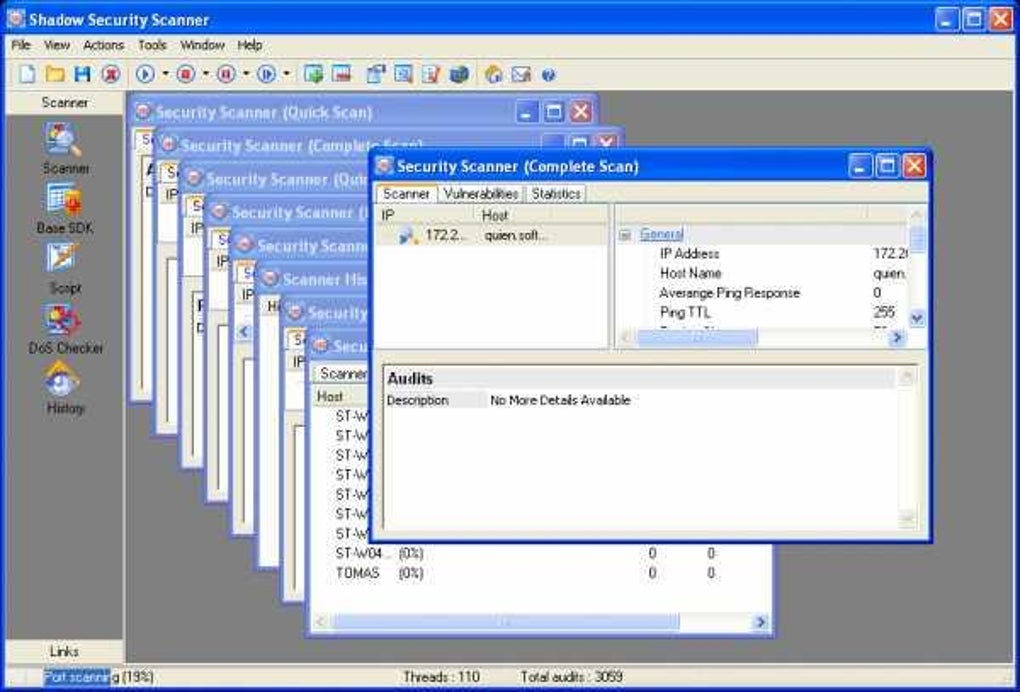The image size is (1020, 692).
Task: Click the General link in details pane
Action: click(661, 234)
